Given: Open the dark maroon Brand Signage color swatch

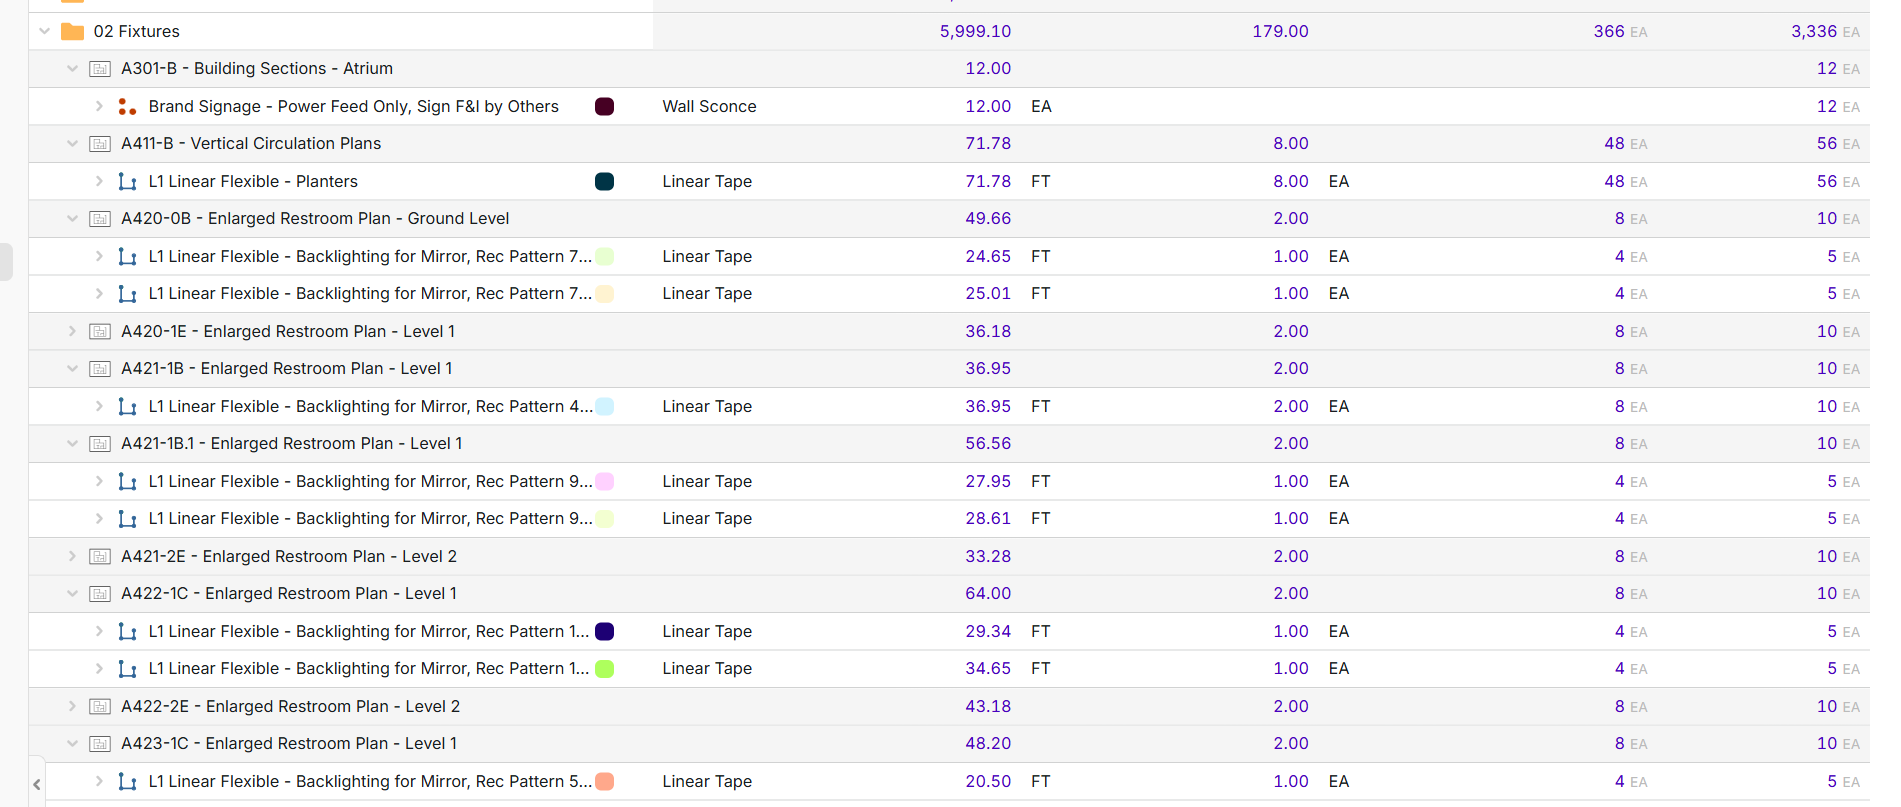Looking at the screenshot, I should 604,107.
